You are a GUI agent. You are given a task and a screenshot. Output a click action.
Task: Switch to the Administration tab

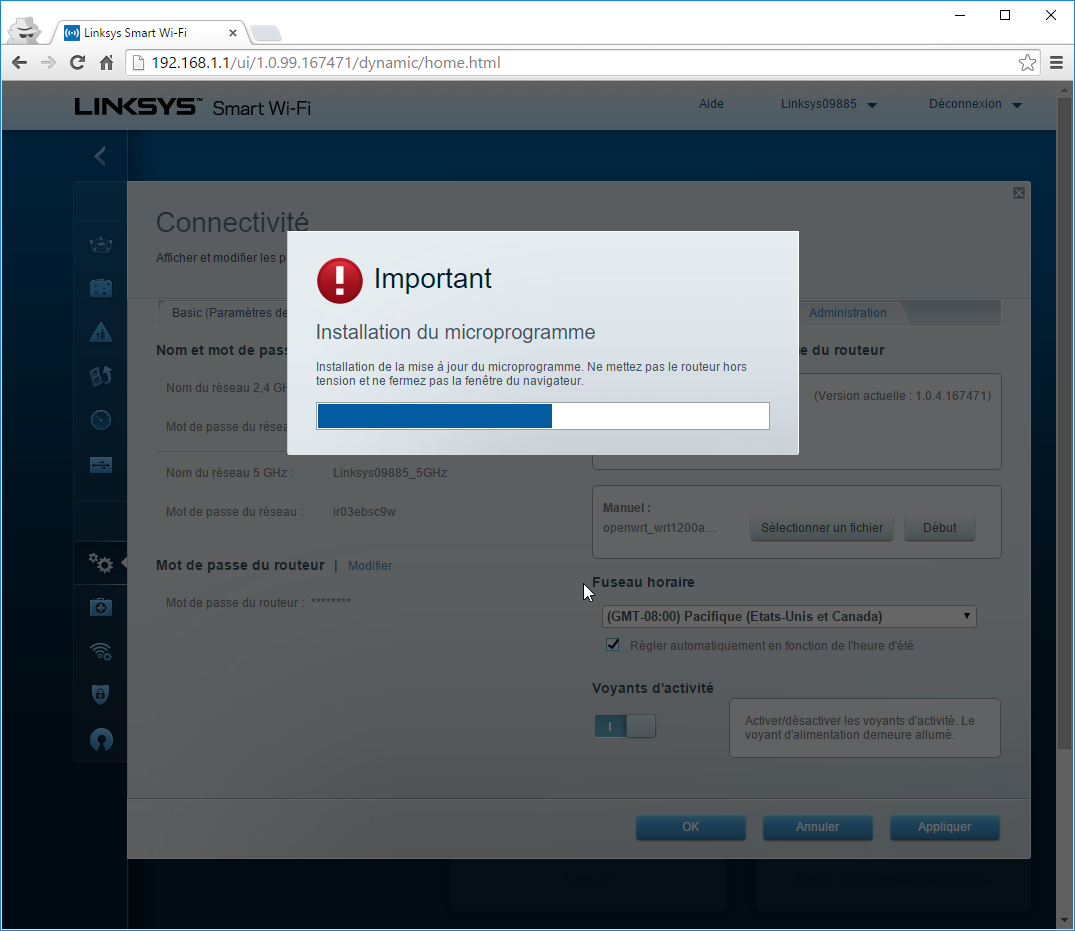coord(847,313)
